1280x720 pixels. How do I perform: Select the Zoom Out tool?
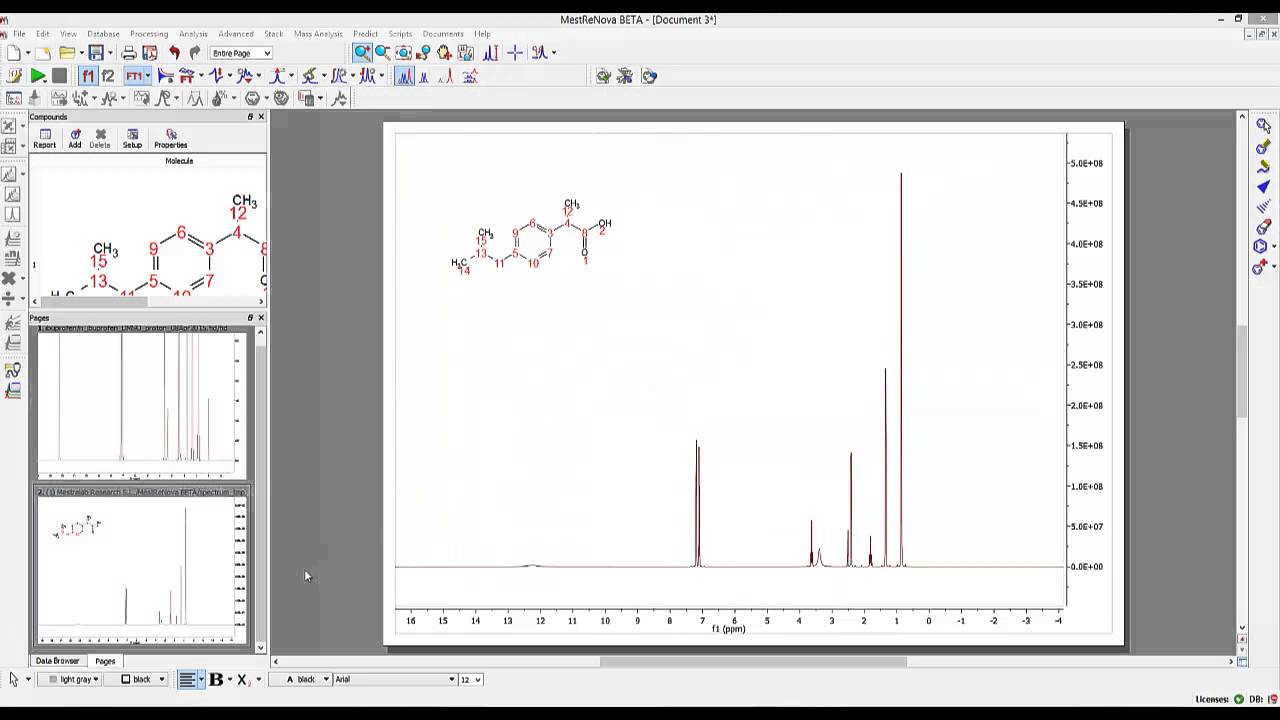tap(383, 53)
